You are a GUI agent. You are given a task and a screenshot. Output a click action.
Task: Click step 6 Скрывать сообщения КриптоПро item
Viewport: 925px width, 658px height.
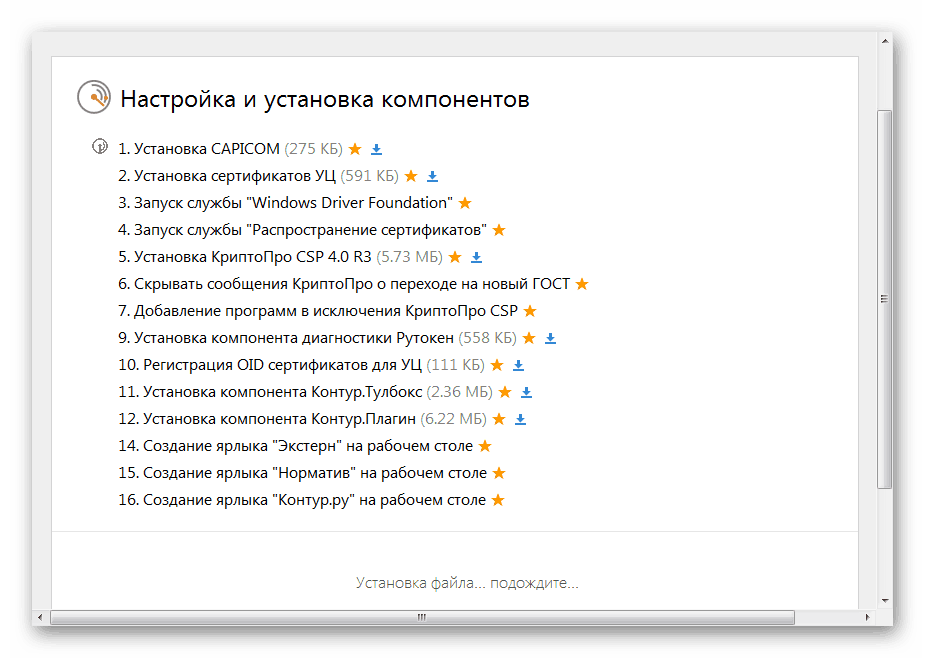[344, 284]
